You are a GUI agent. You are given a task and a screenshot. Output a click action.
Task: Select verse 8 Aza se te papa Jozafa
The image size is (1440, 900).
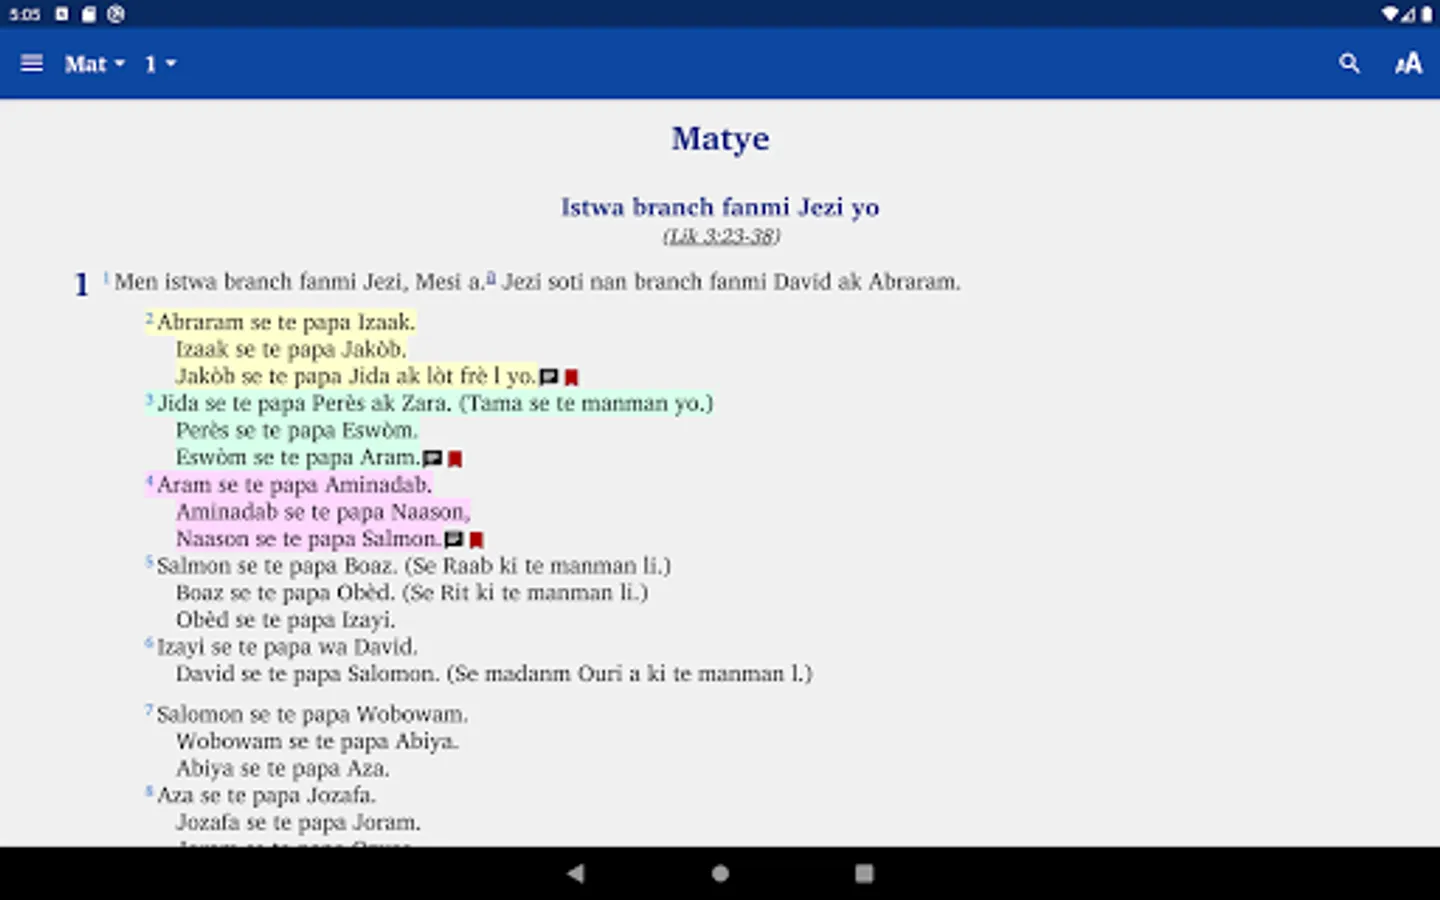(x=266, y=795)
